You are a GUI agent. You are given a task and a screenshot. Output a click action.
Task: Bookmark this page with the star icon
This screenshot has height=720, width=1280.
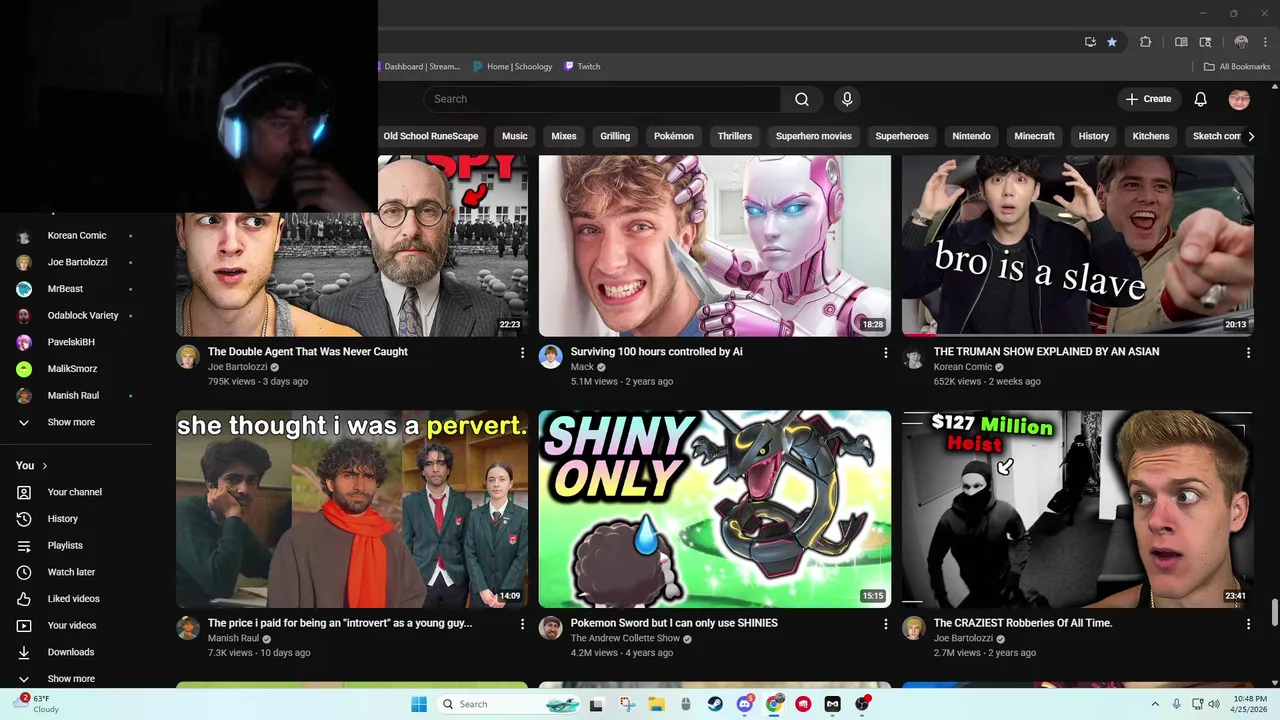pos(1112,42)
